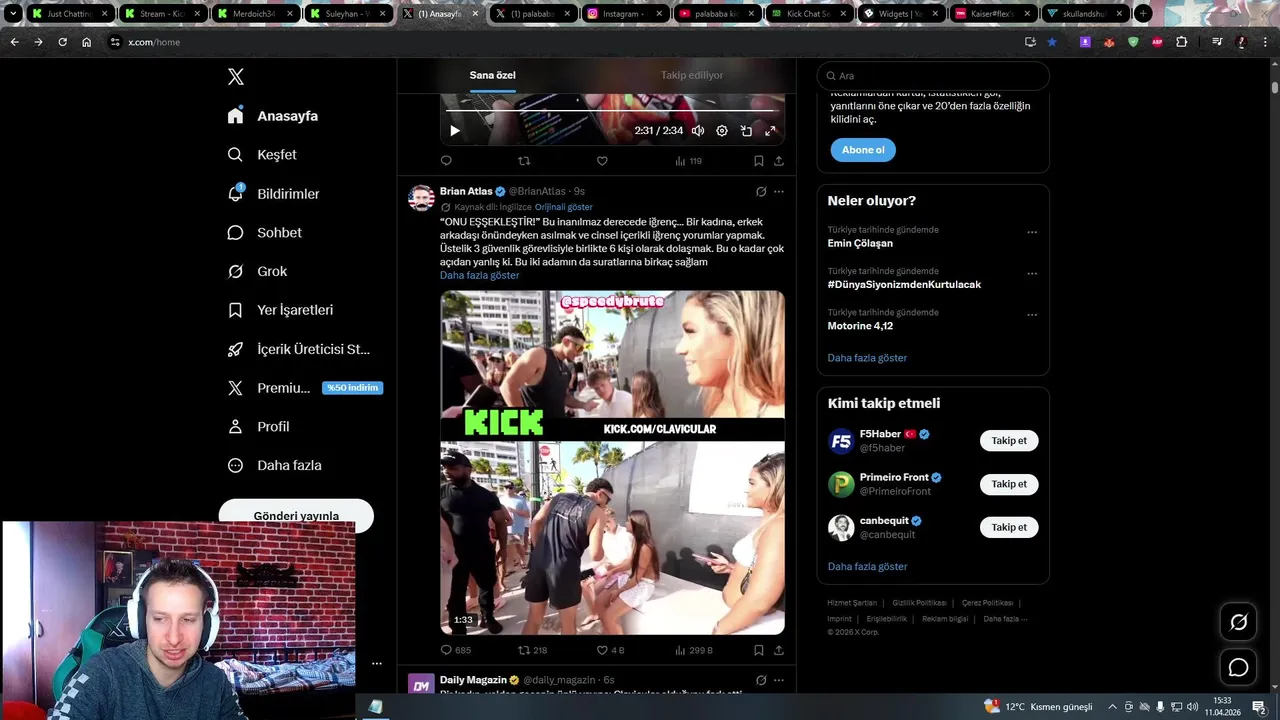
Task: Open Grok from the sidebar
Action: 257,271
